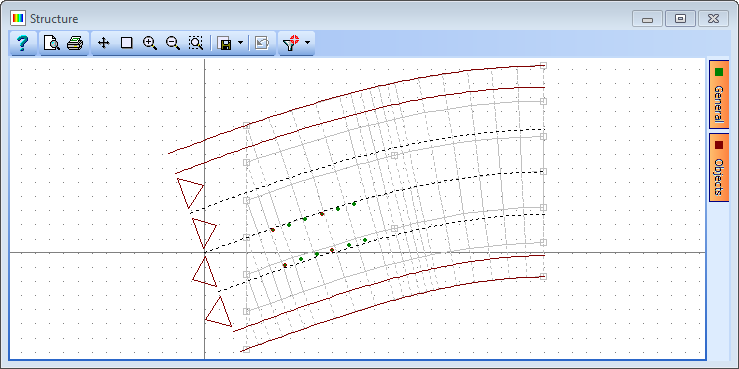This screenshot has height=369, width=739.
Task: Select the rectangle zoom window tool
Action: coord(126,43)
